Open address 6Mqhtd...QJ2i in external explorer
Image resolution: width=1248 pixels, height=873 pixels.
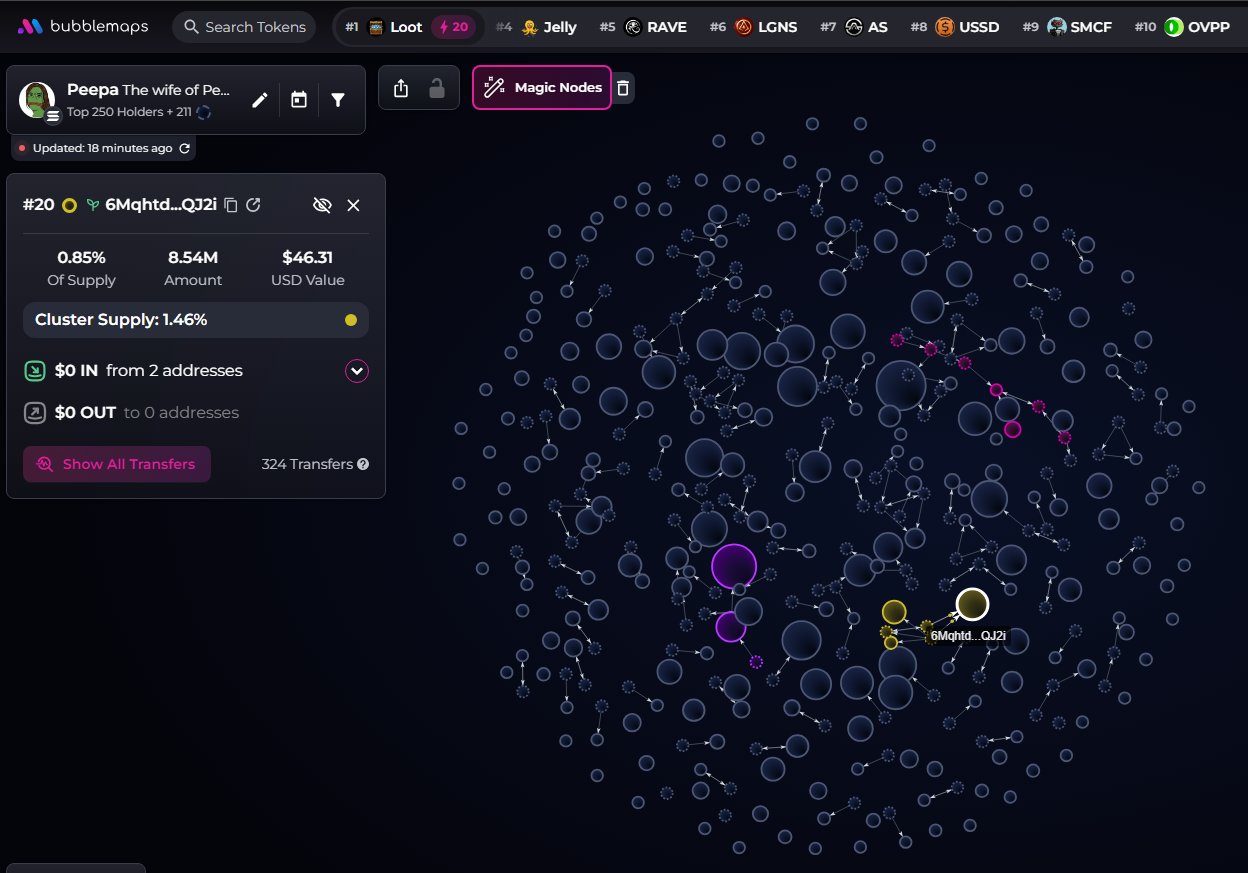[x=254, y=205]
